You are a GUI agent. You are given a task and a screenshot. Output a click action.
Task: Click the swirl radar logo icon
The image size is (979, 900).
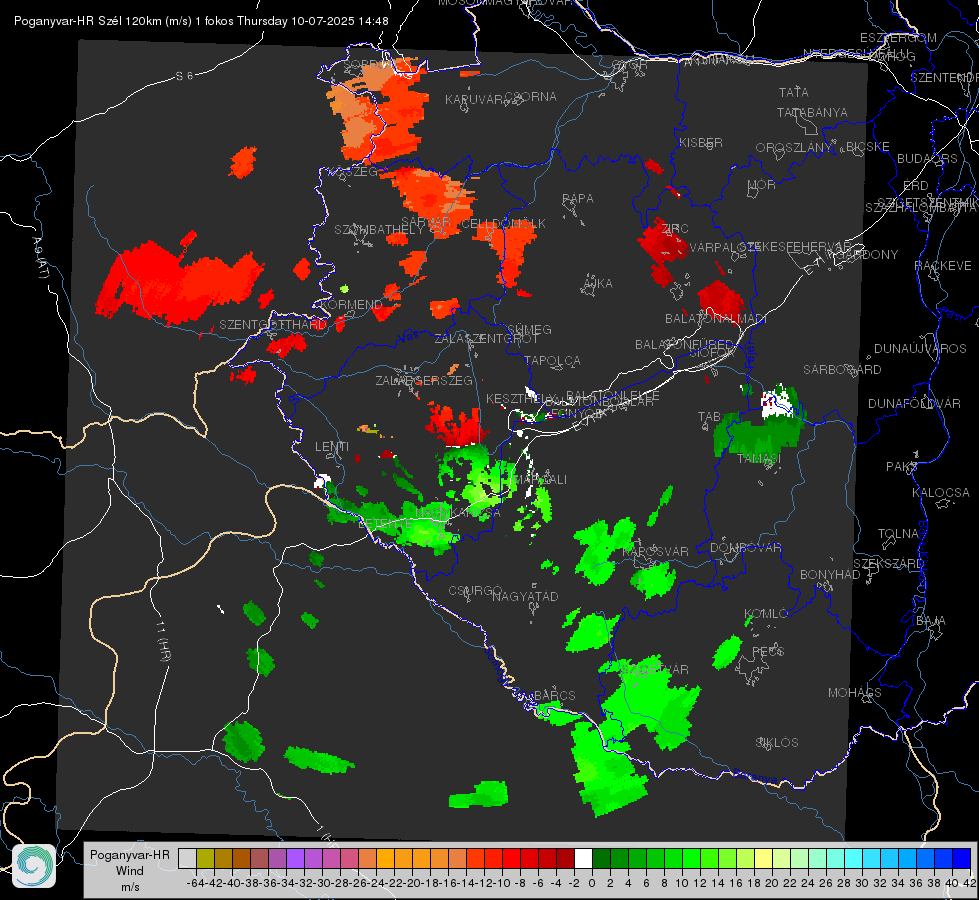[34, 866]
